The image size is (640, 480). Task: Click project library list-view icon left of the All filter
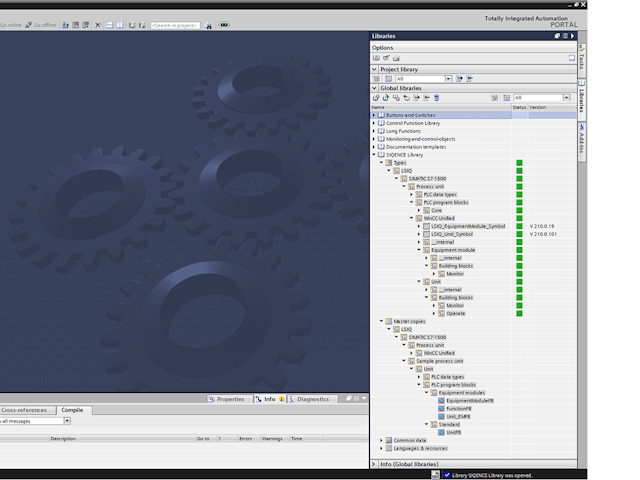pos(389,78)
